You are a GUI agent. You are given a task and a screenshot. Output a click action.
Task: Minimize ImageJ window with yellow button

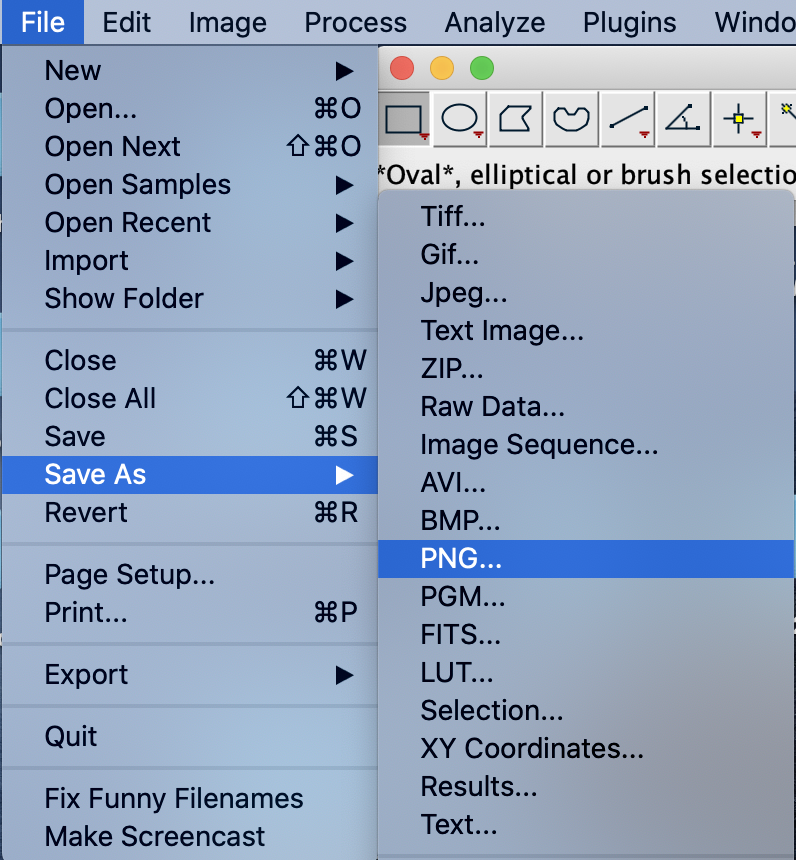click(442, 69)
